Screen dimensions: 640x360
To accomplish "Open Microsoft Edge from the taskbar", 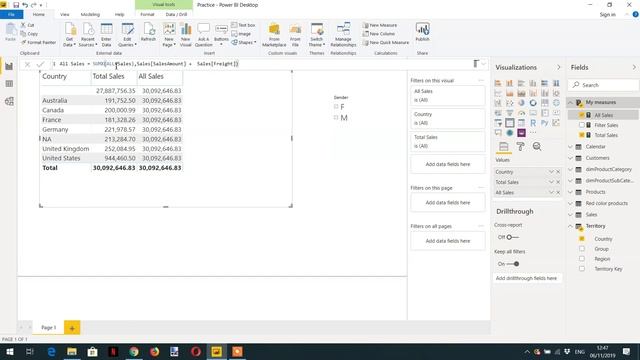I will click(x=51, y=351).
